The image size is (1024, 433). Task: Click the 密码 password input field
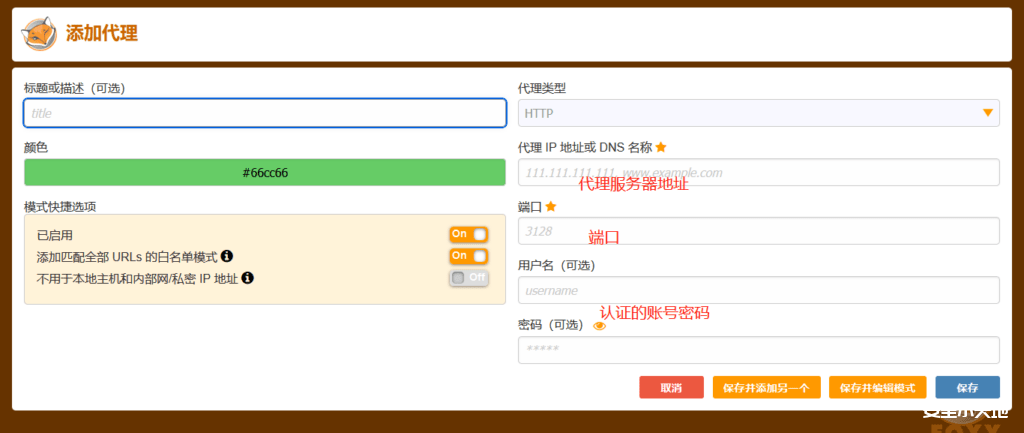759,350
